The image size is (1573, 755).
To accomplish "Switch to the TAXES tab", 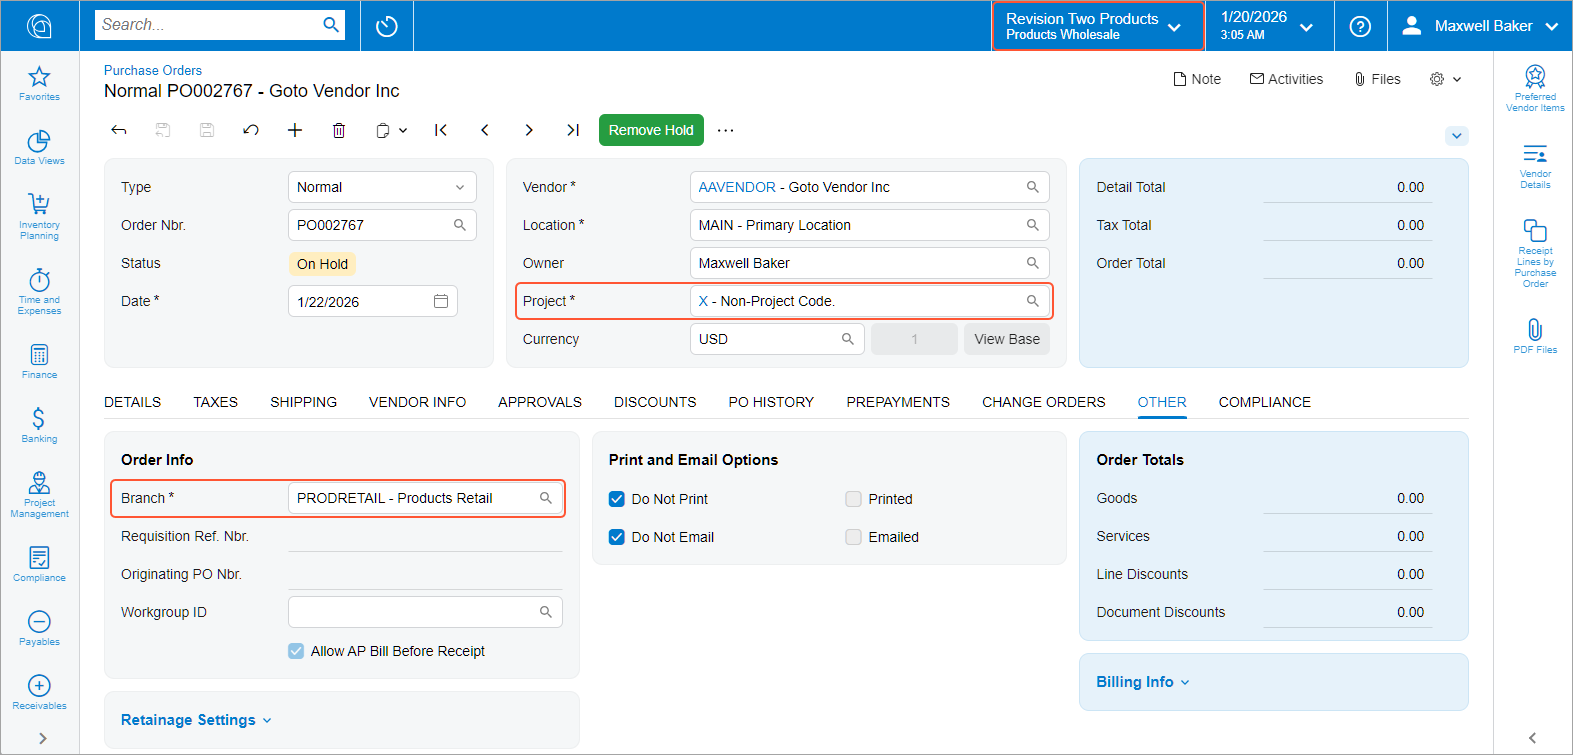I will pyautogui.click(x=215, y=402).
